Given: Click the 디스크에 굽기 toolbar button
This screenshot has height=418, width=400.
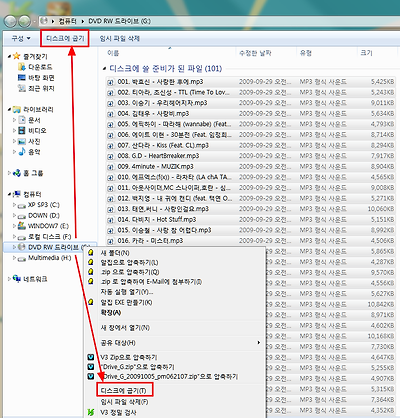Looking at the screenshot, I should click(x=65, y=38).
